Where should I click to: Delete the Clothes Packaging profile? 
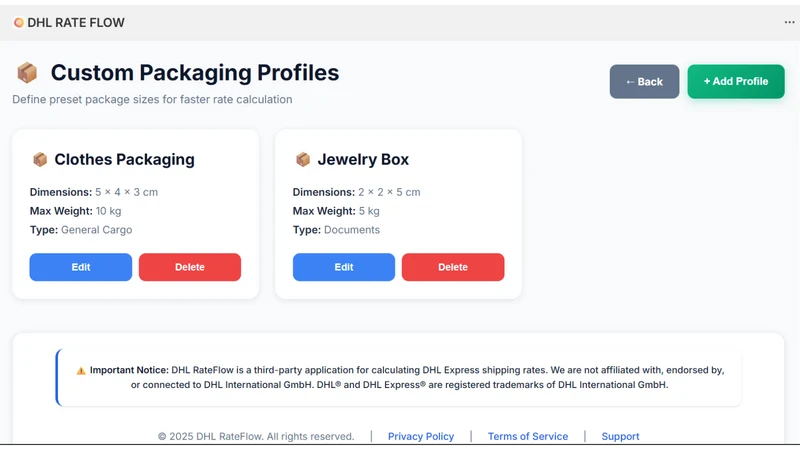click(190, 267)
